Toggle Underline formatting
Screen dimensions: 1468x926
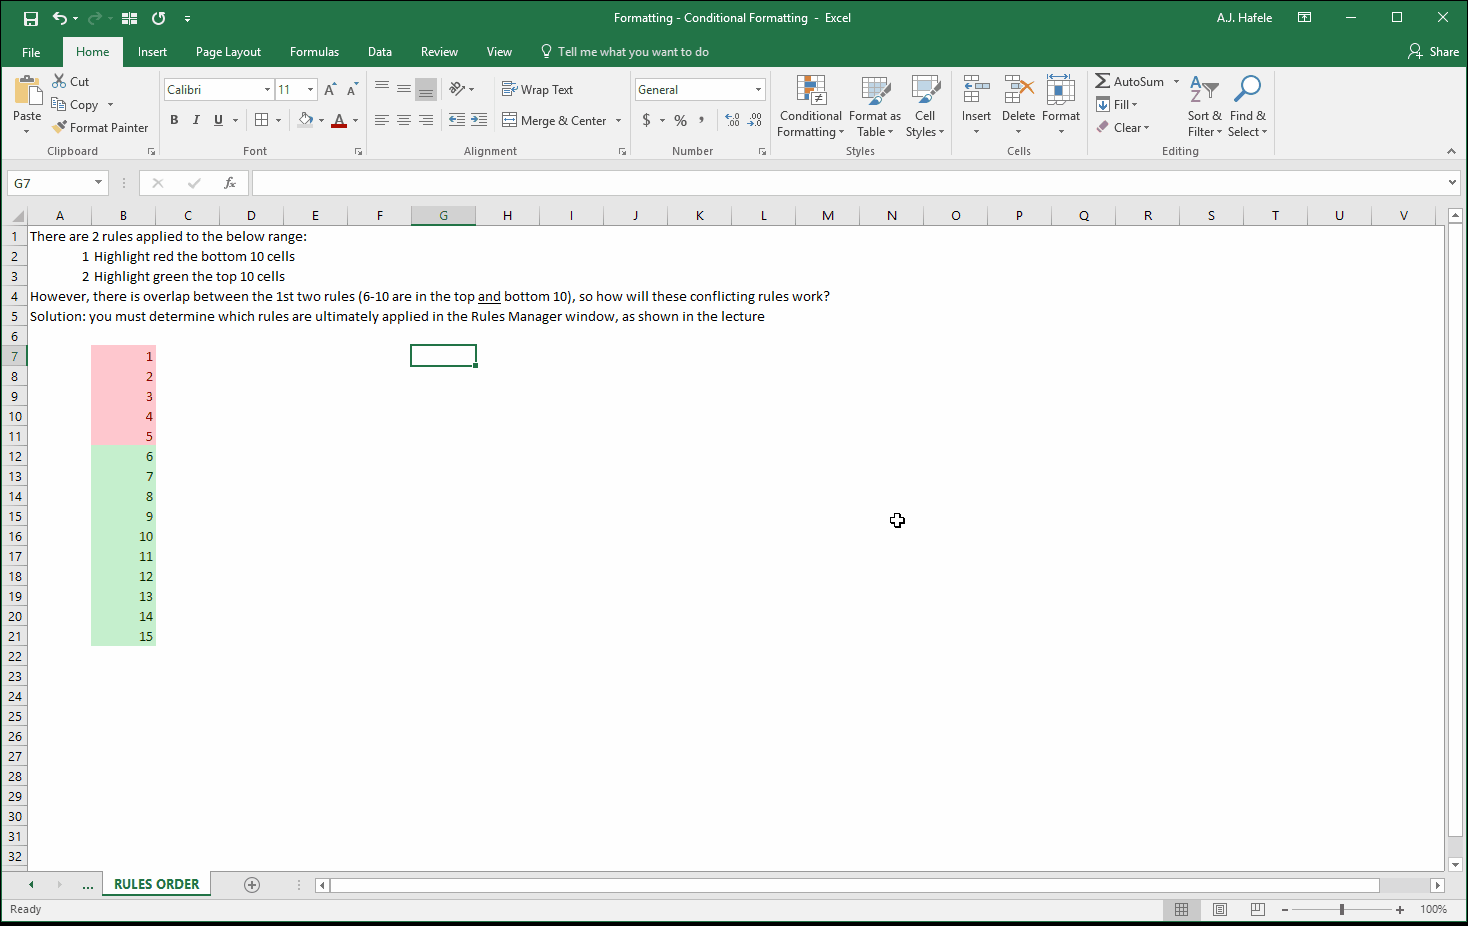[x=218, y=120]
